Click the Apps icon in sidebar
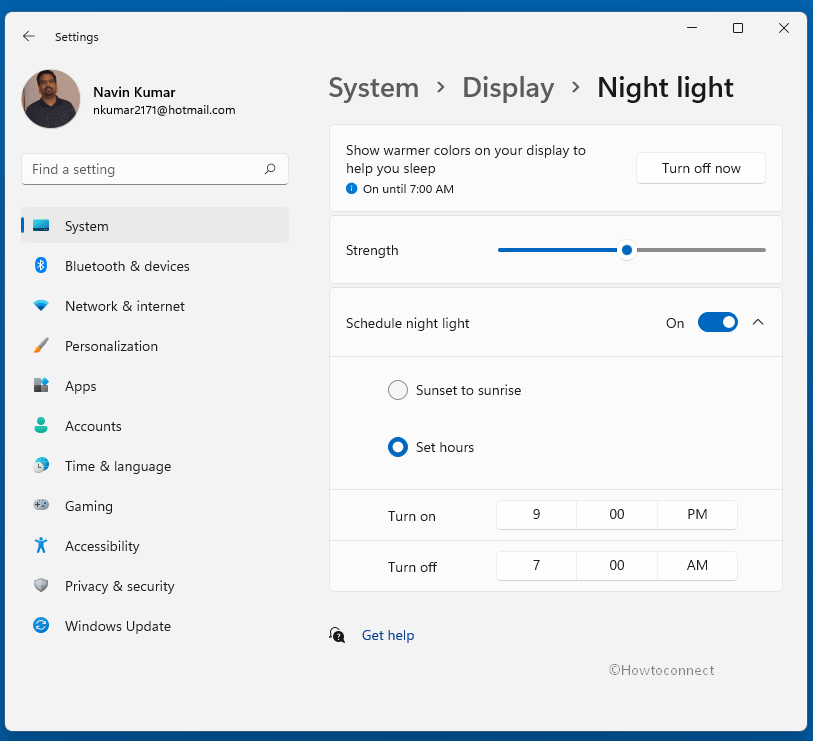The width and height of the screenshot is (813, 741). pos(41,385)
